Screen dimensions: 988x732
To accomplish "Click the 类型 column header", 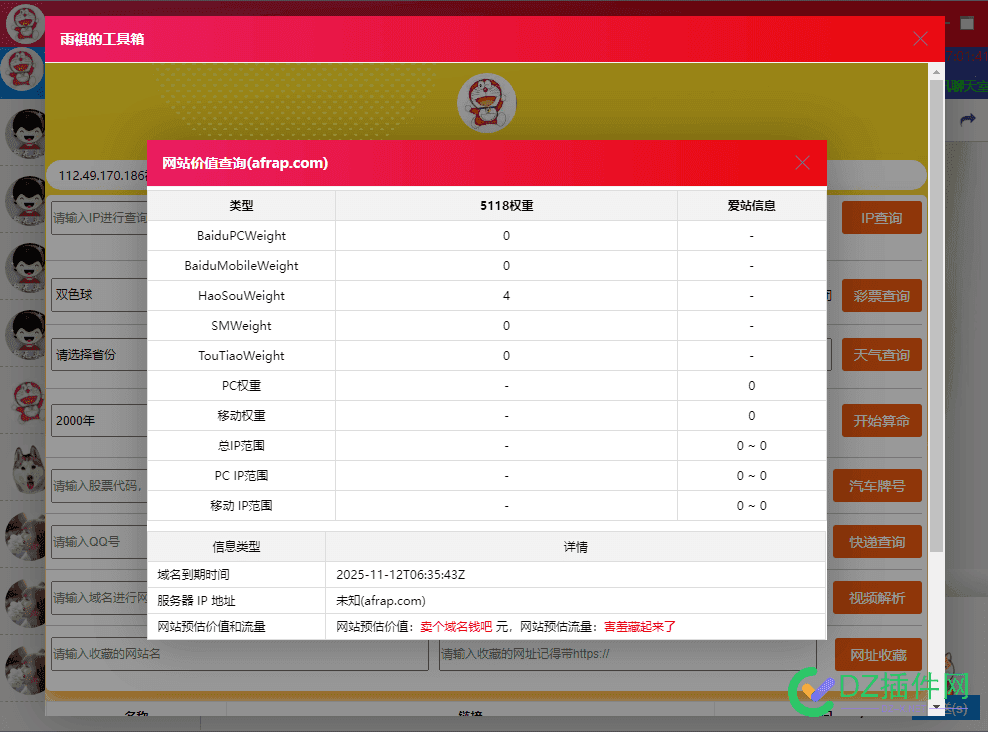I will tap(241, 206).
